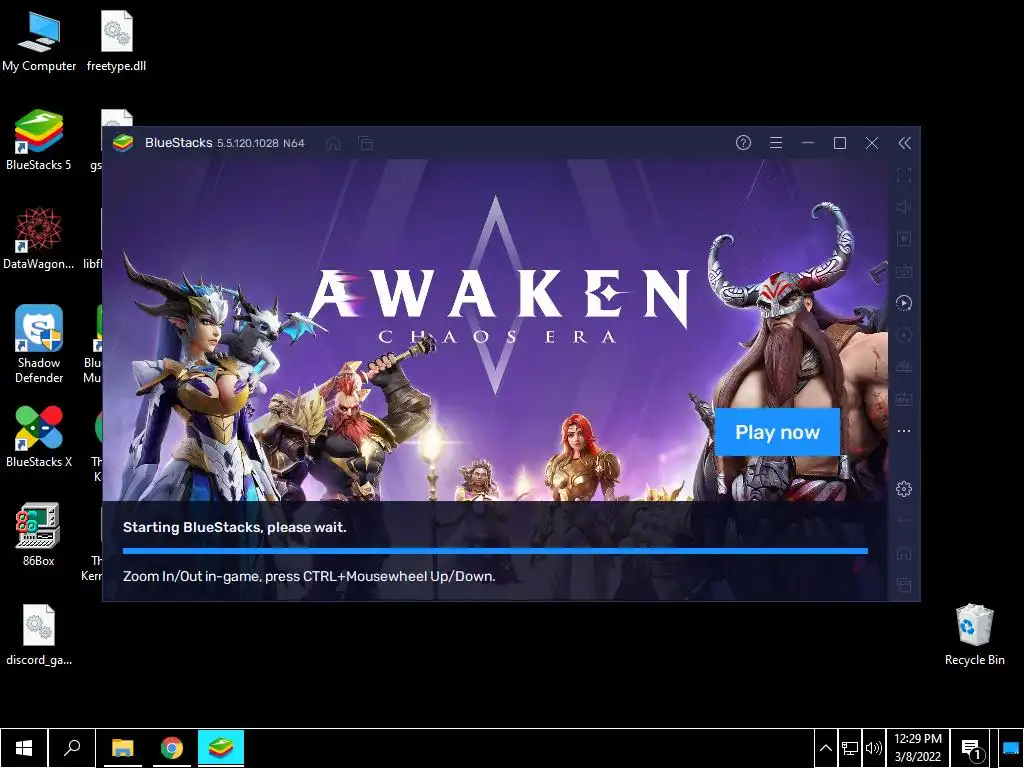Open the Windows Start menu
The height and width of the screenshot is (768, 1024).
point(24,748)
